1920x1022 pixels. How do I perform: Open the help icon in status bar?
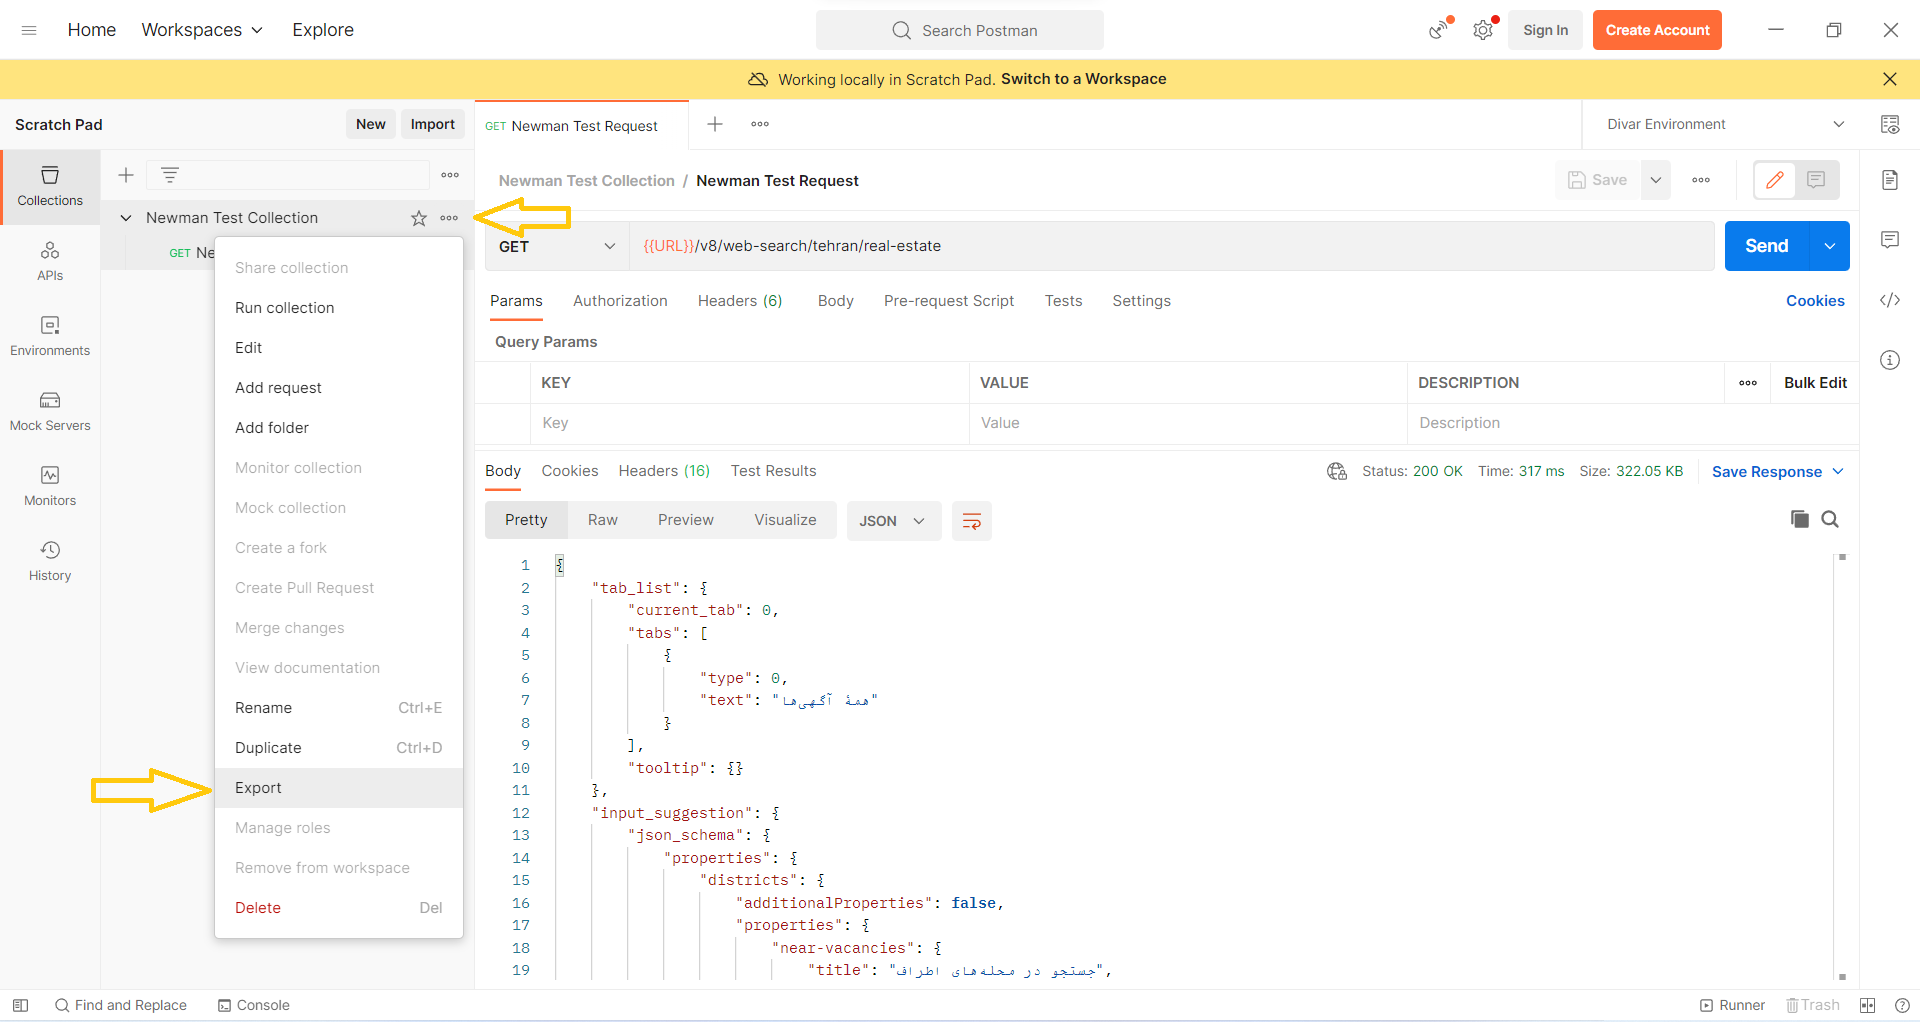(x=1902, y=1005)
